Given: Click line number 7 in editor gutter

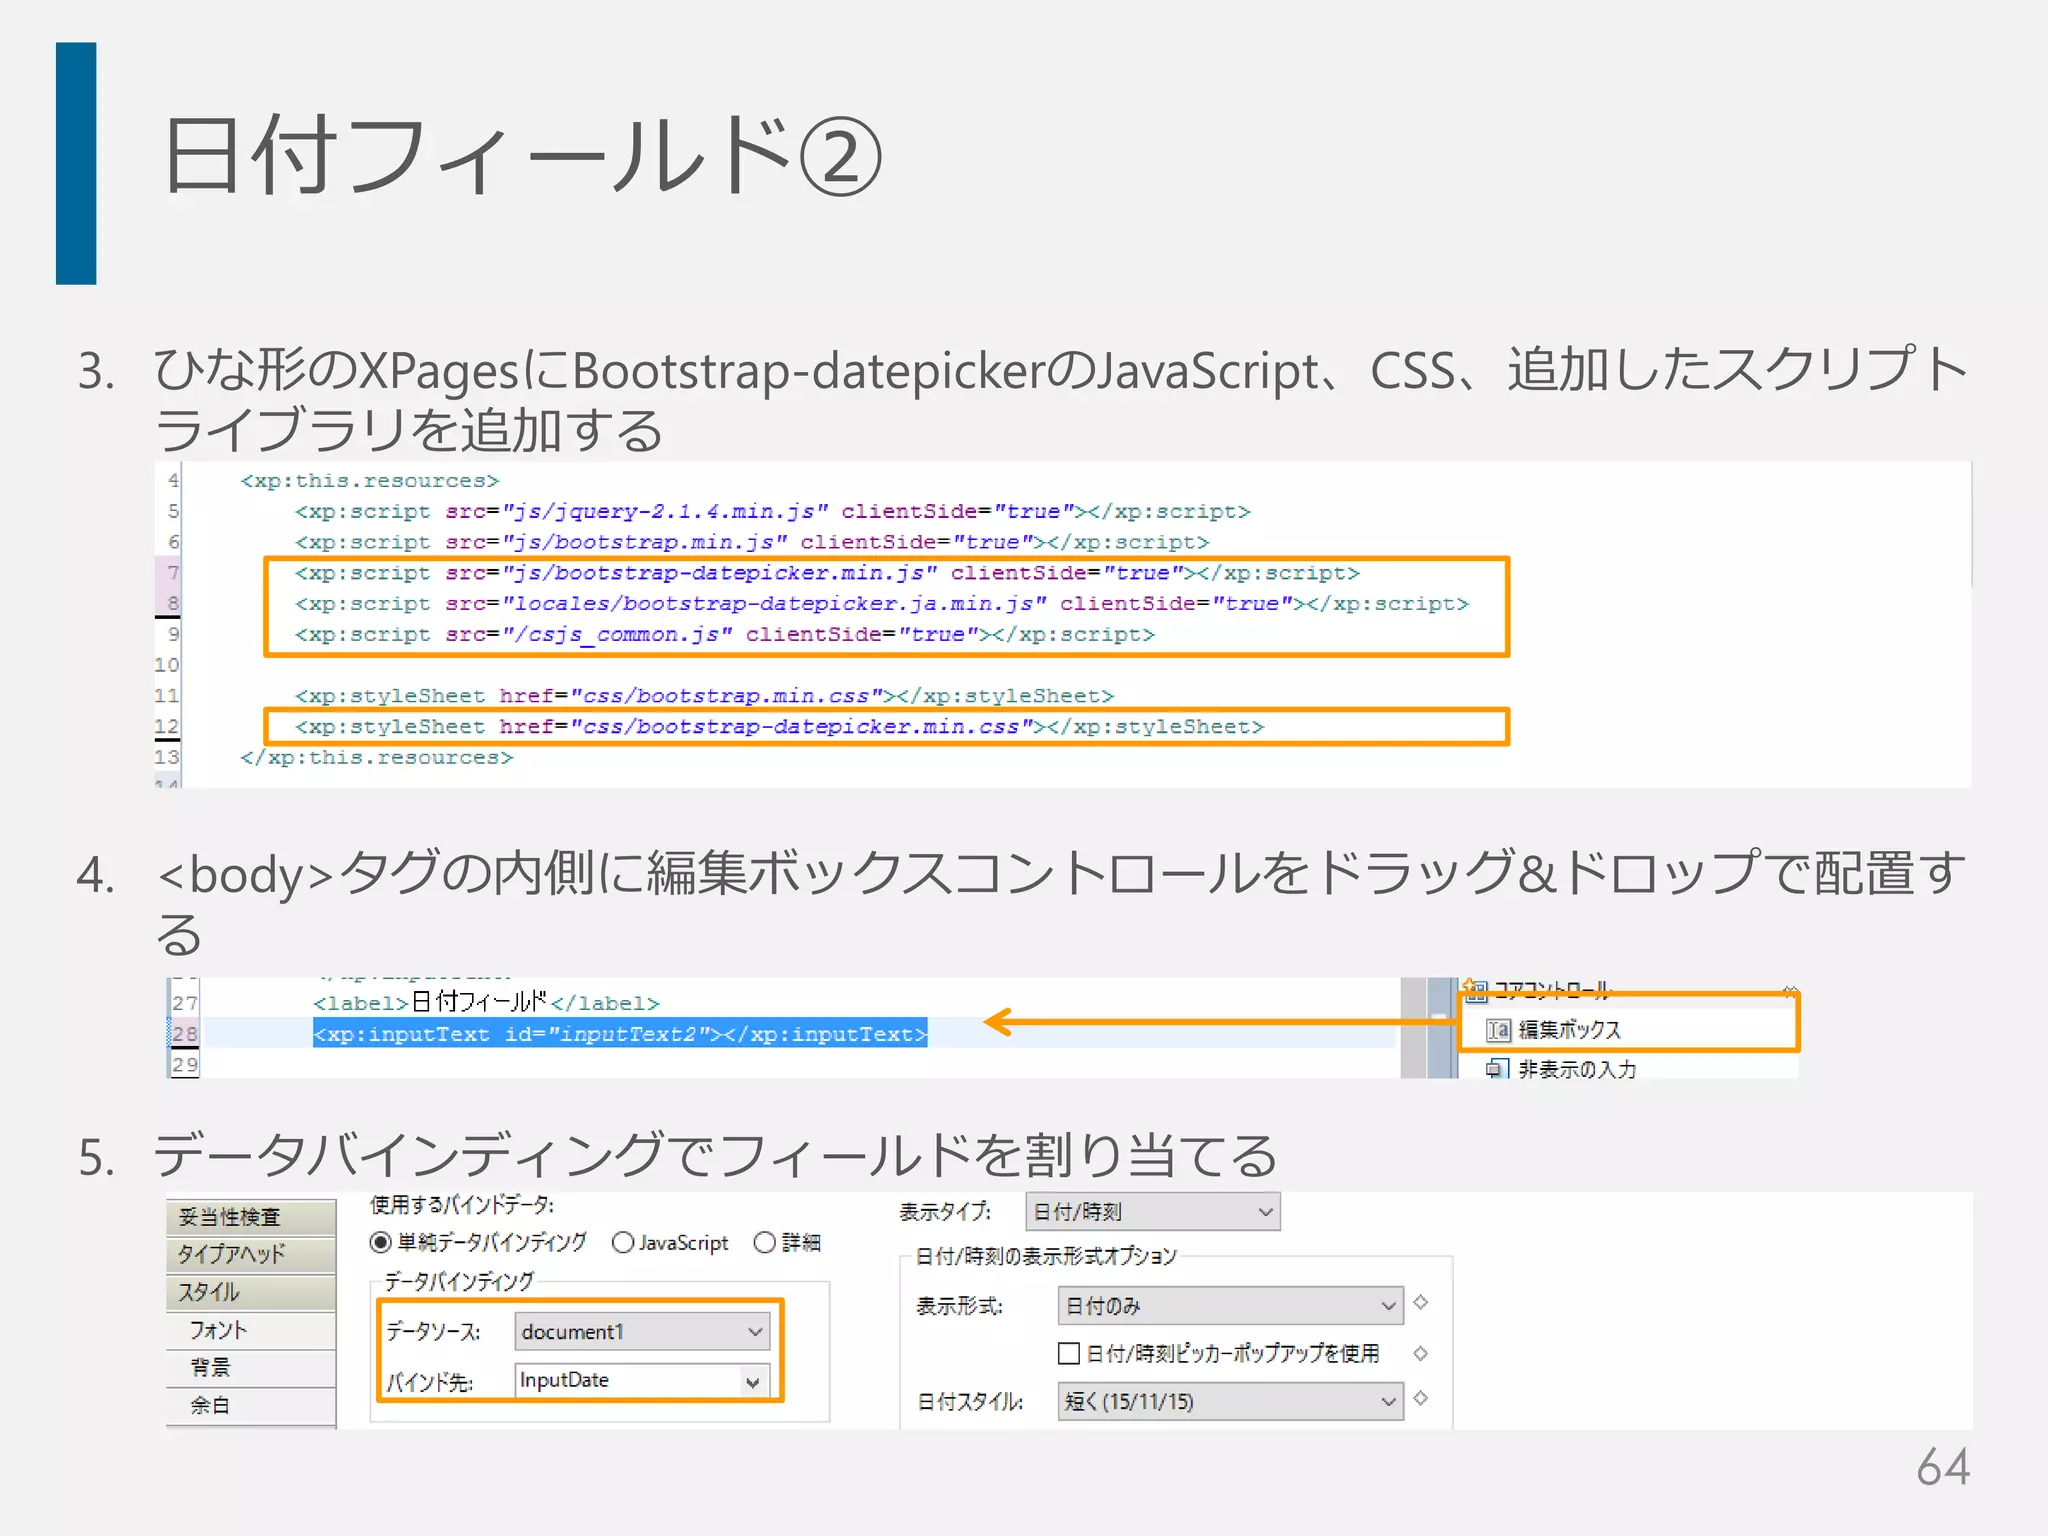Looking at the screenshot, I should coord(173,573).
